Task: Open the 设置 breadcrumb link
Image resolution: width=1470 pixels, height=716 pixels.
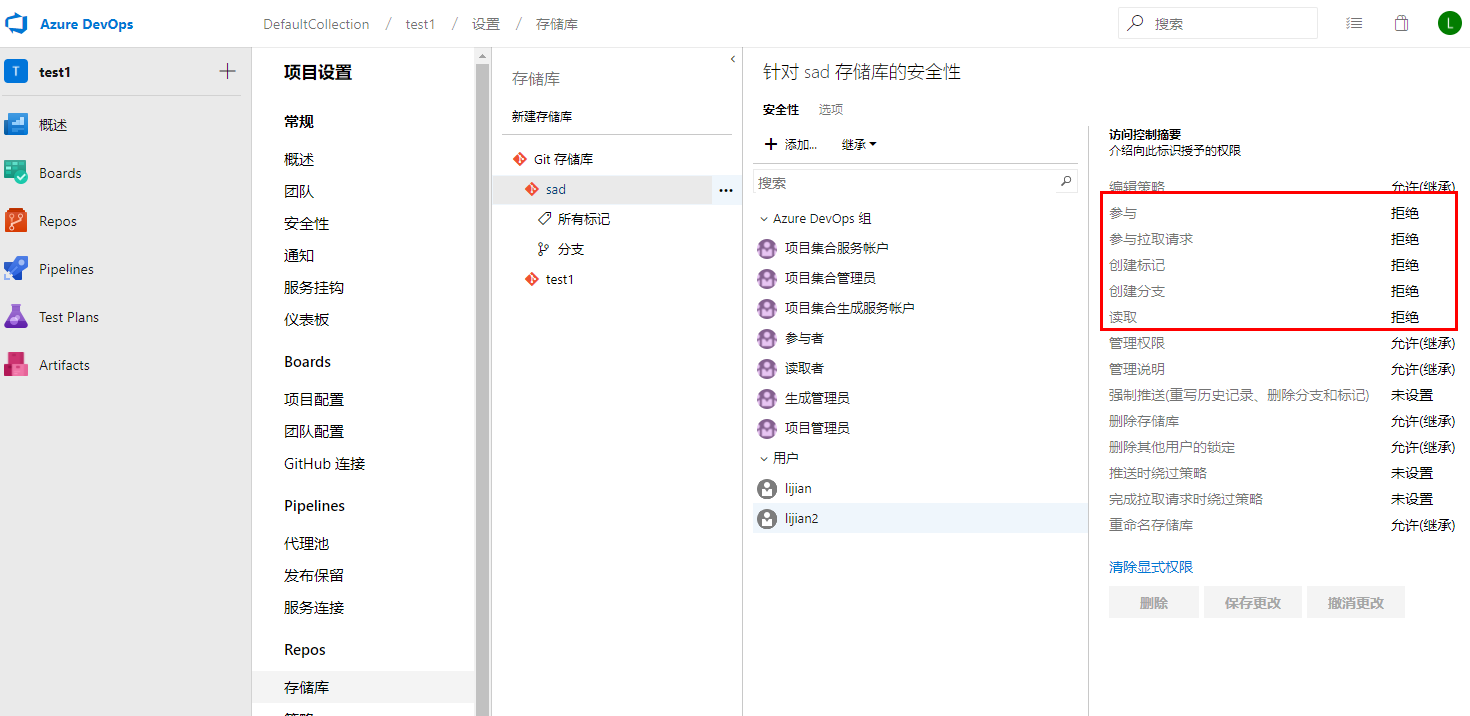Action: (486, 24)
